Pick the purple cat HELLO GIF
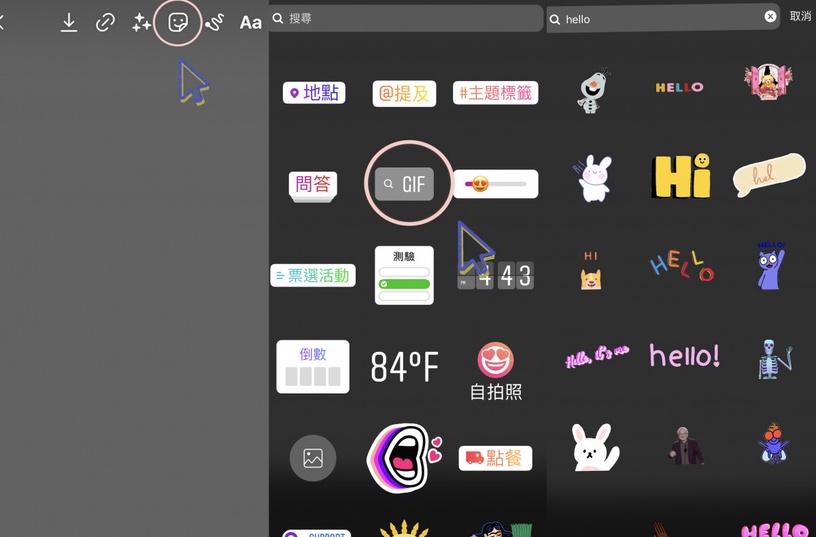The height and width of the screenshot is (537, 816). pyautogui.click(x=771, y=265)
